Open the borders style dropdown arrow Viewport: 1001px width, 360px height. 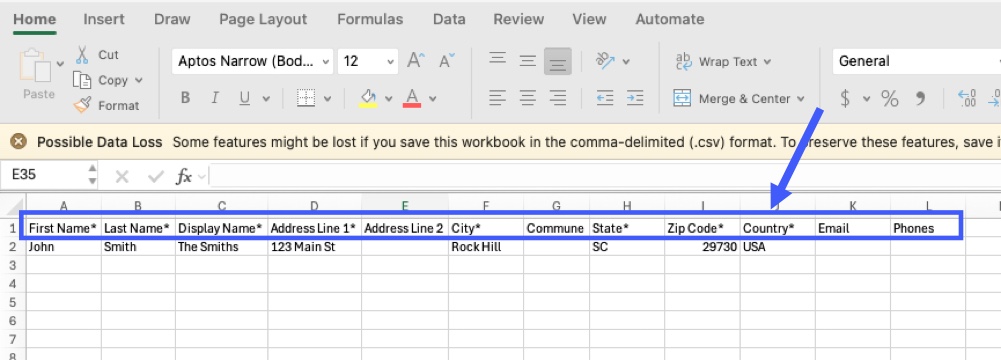click(327, 99)
